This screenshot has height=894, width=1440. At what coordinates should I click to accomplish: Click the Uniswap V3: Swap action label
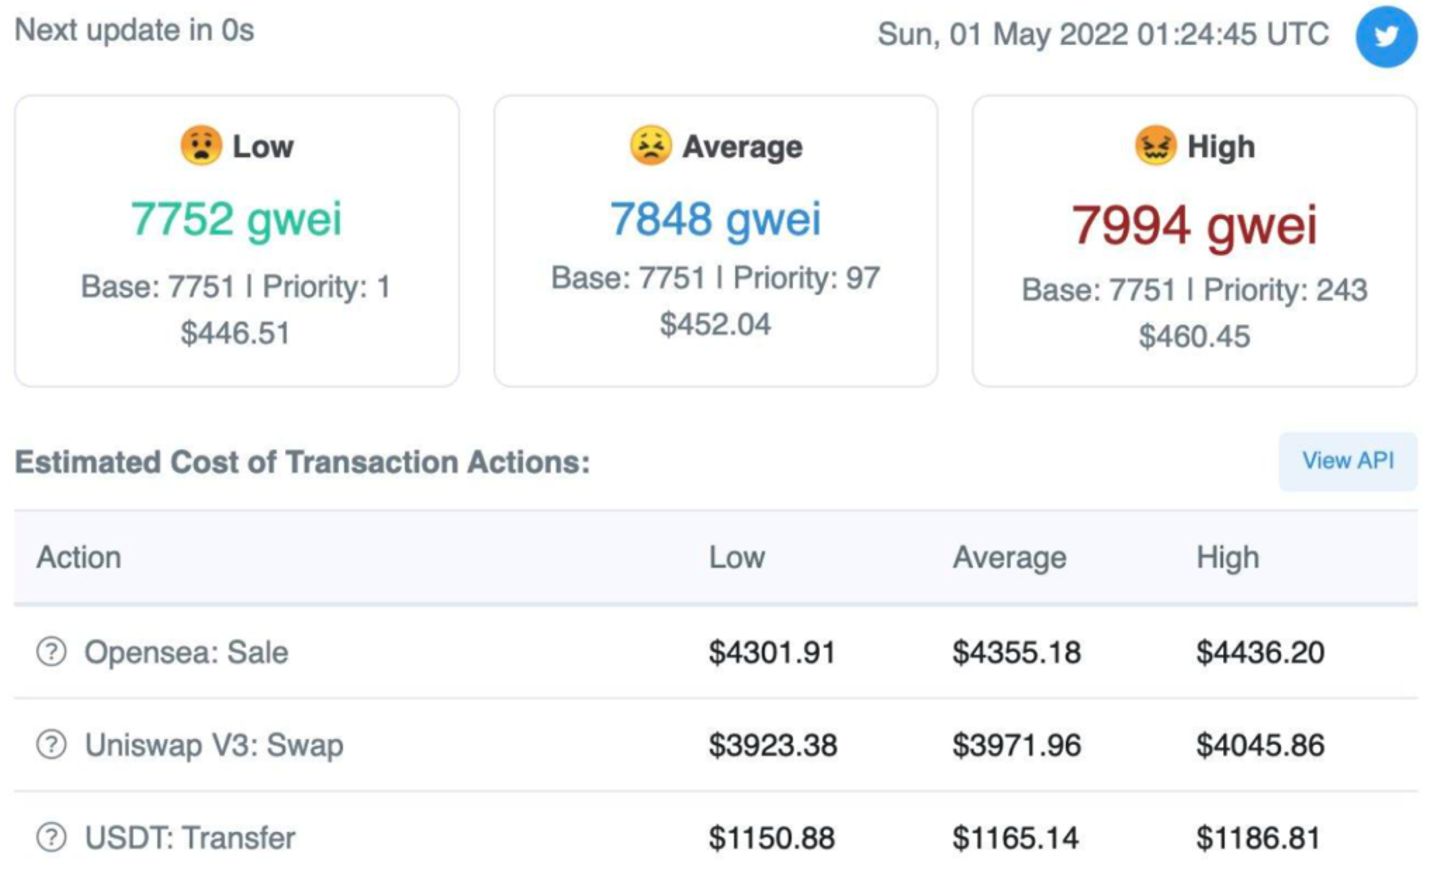pyautogui.click(x=214, y=745)
